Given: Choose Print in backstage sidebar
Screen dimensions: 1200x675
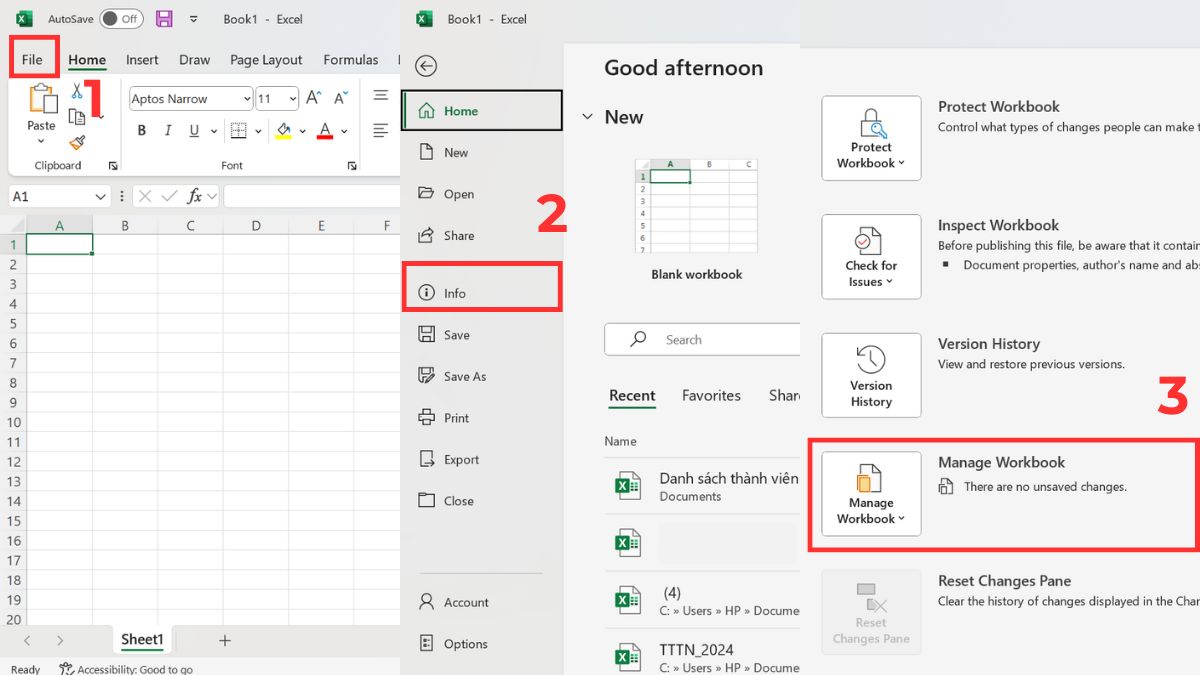Looking at the screenshot, I should 482,418.
